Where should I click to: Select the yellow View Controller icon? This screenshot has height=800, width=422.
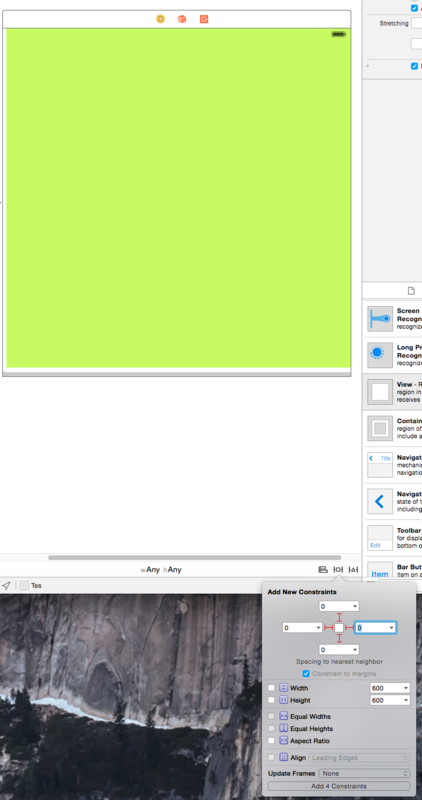160,19
